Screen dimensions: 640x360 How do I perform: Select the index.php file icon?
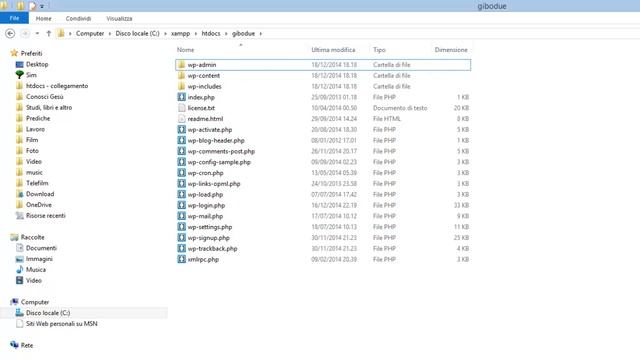coord(182,97)
